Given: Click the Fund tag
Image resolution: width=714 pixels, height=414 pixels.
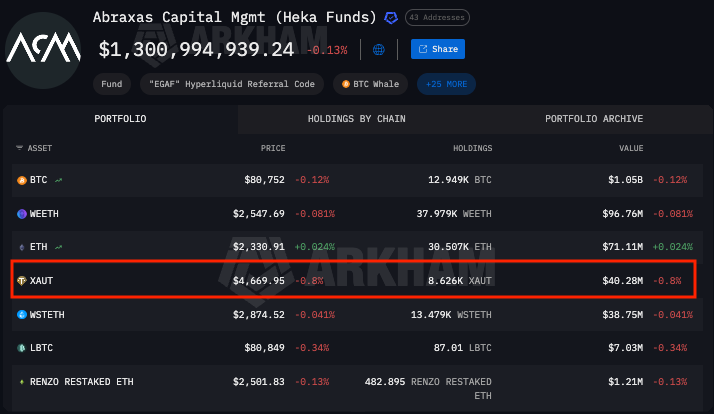Looking at the screenshot, I should [x=112, y=84].
